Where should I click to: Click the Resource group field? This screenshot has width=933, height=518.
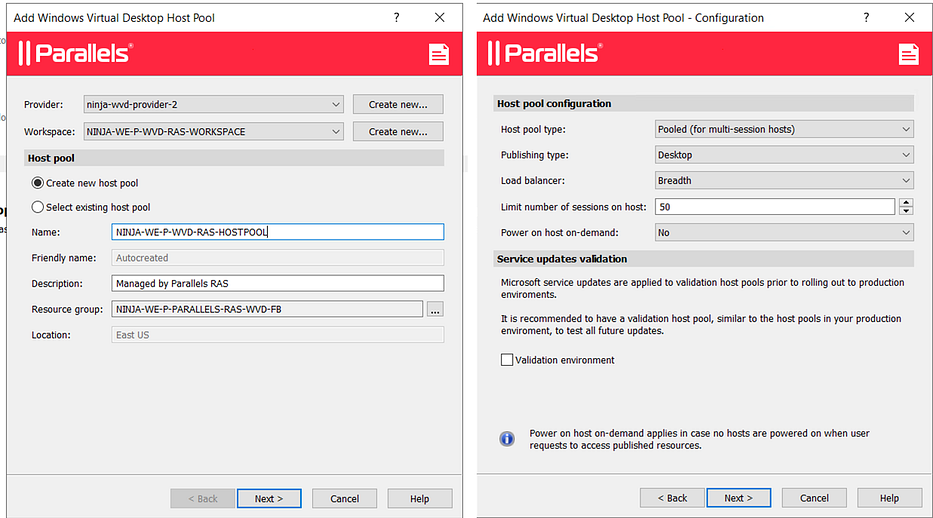(x=267, y=309)
